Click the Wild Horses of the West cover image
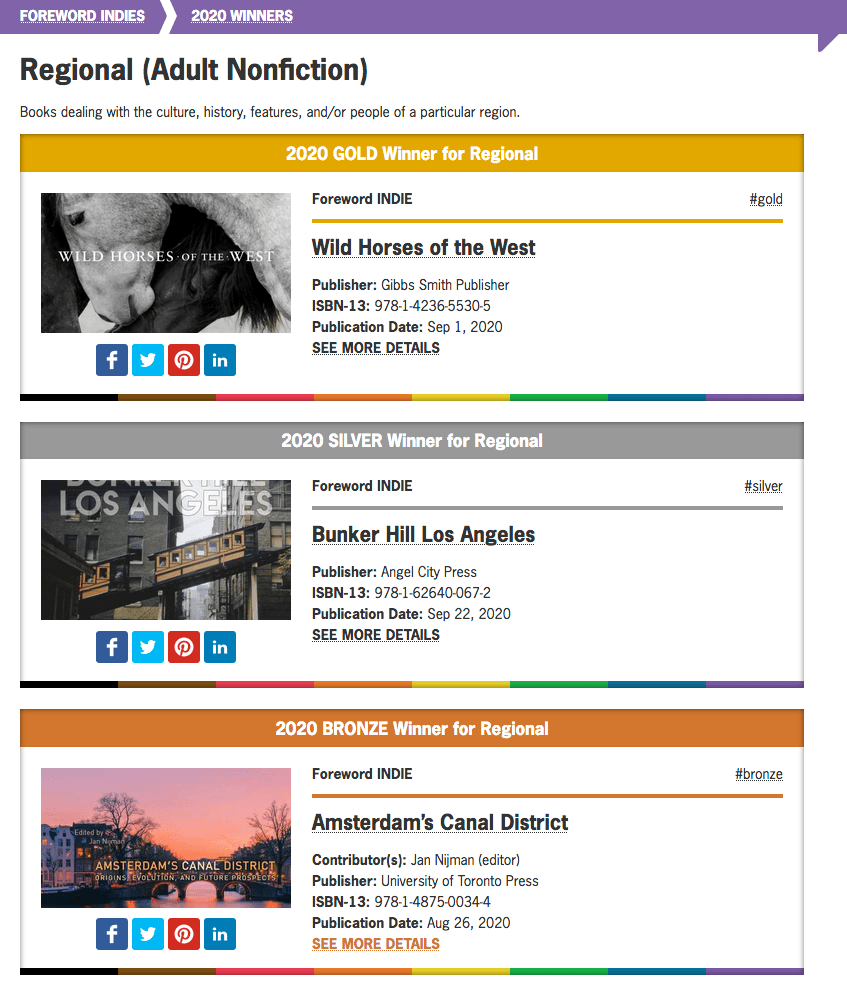This screenshot has width=847, height=988. [x=166, y=263]
